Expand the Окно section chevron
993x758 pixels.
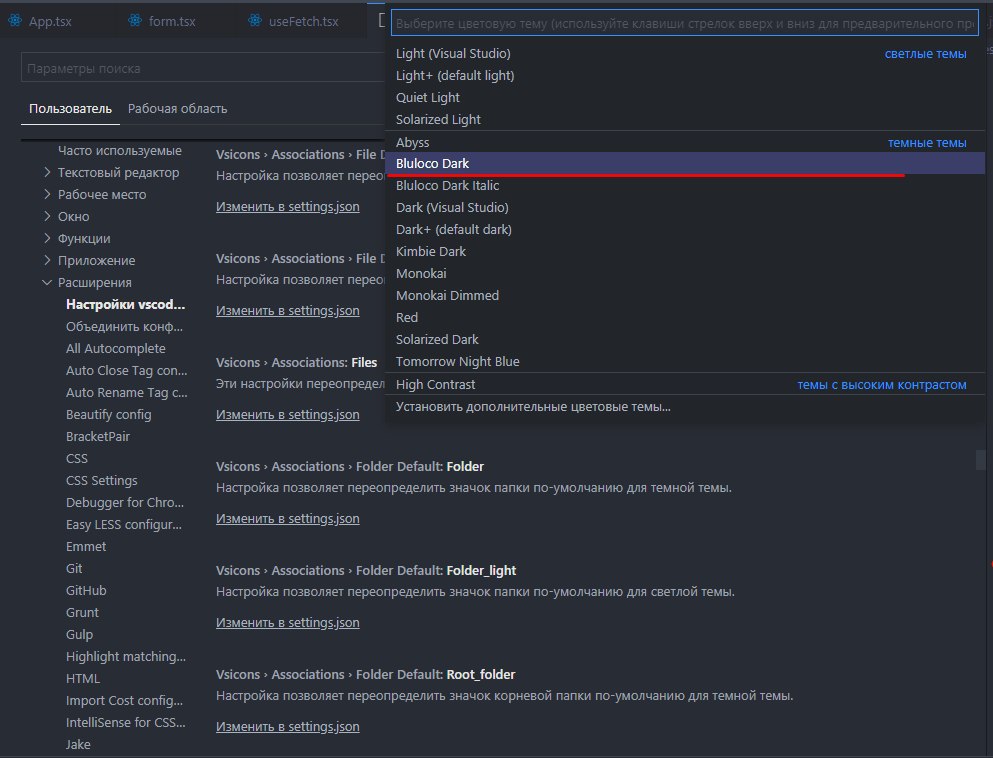47,216
